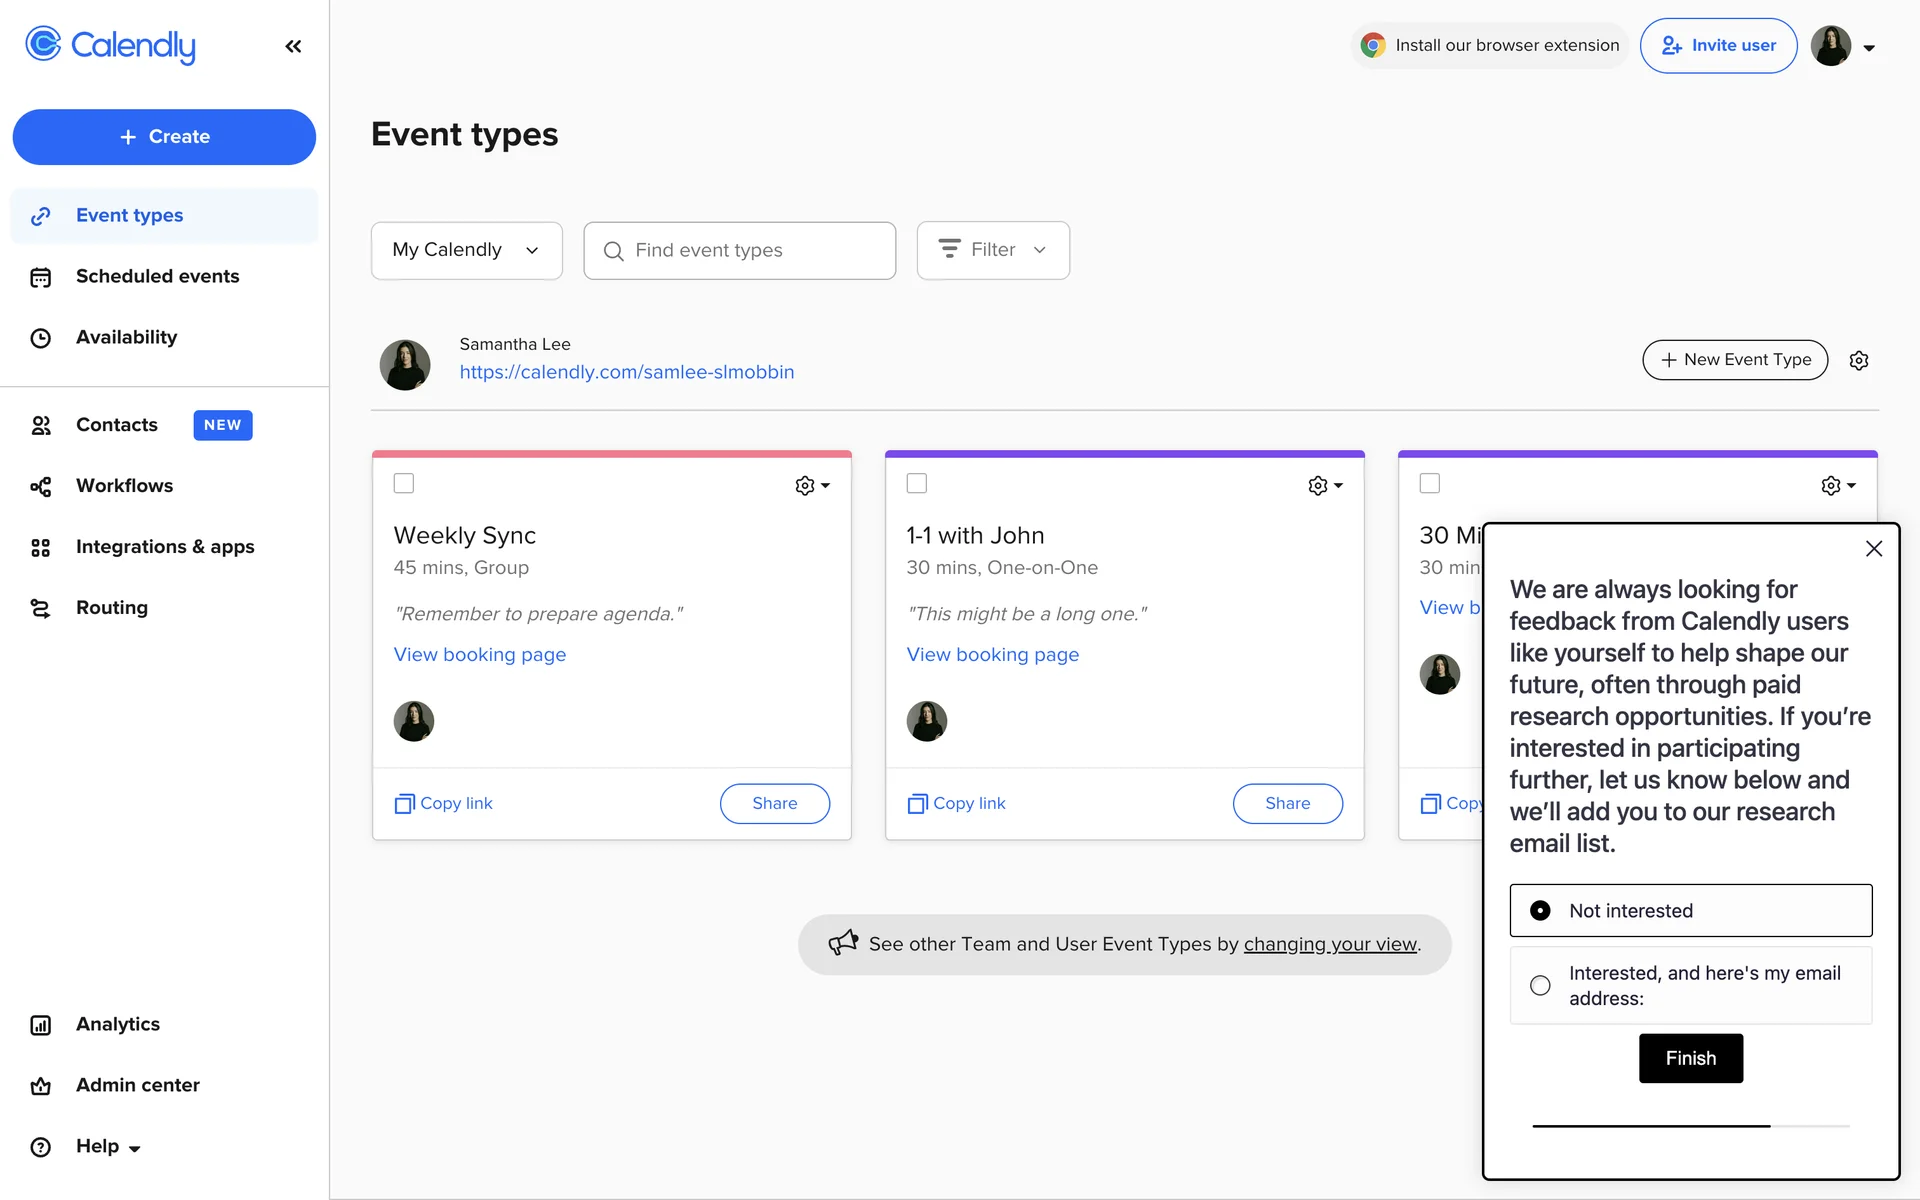Click Samantha Lee's profile avatar

(x=405, y=364)
